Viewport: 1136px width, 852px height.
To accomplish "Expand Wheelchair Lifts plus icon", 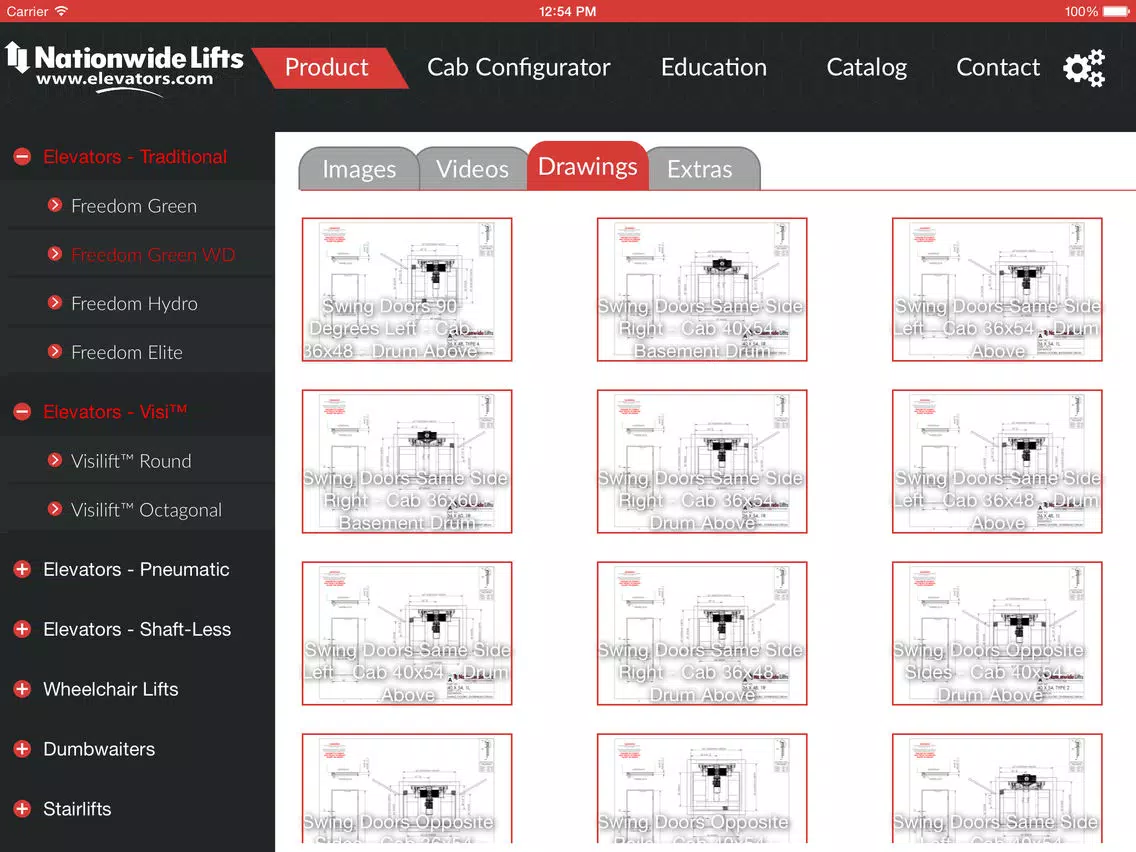I will click(x=22, y=689).
